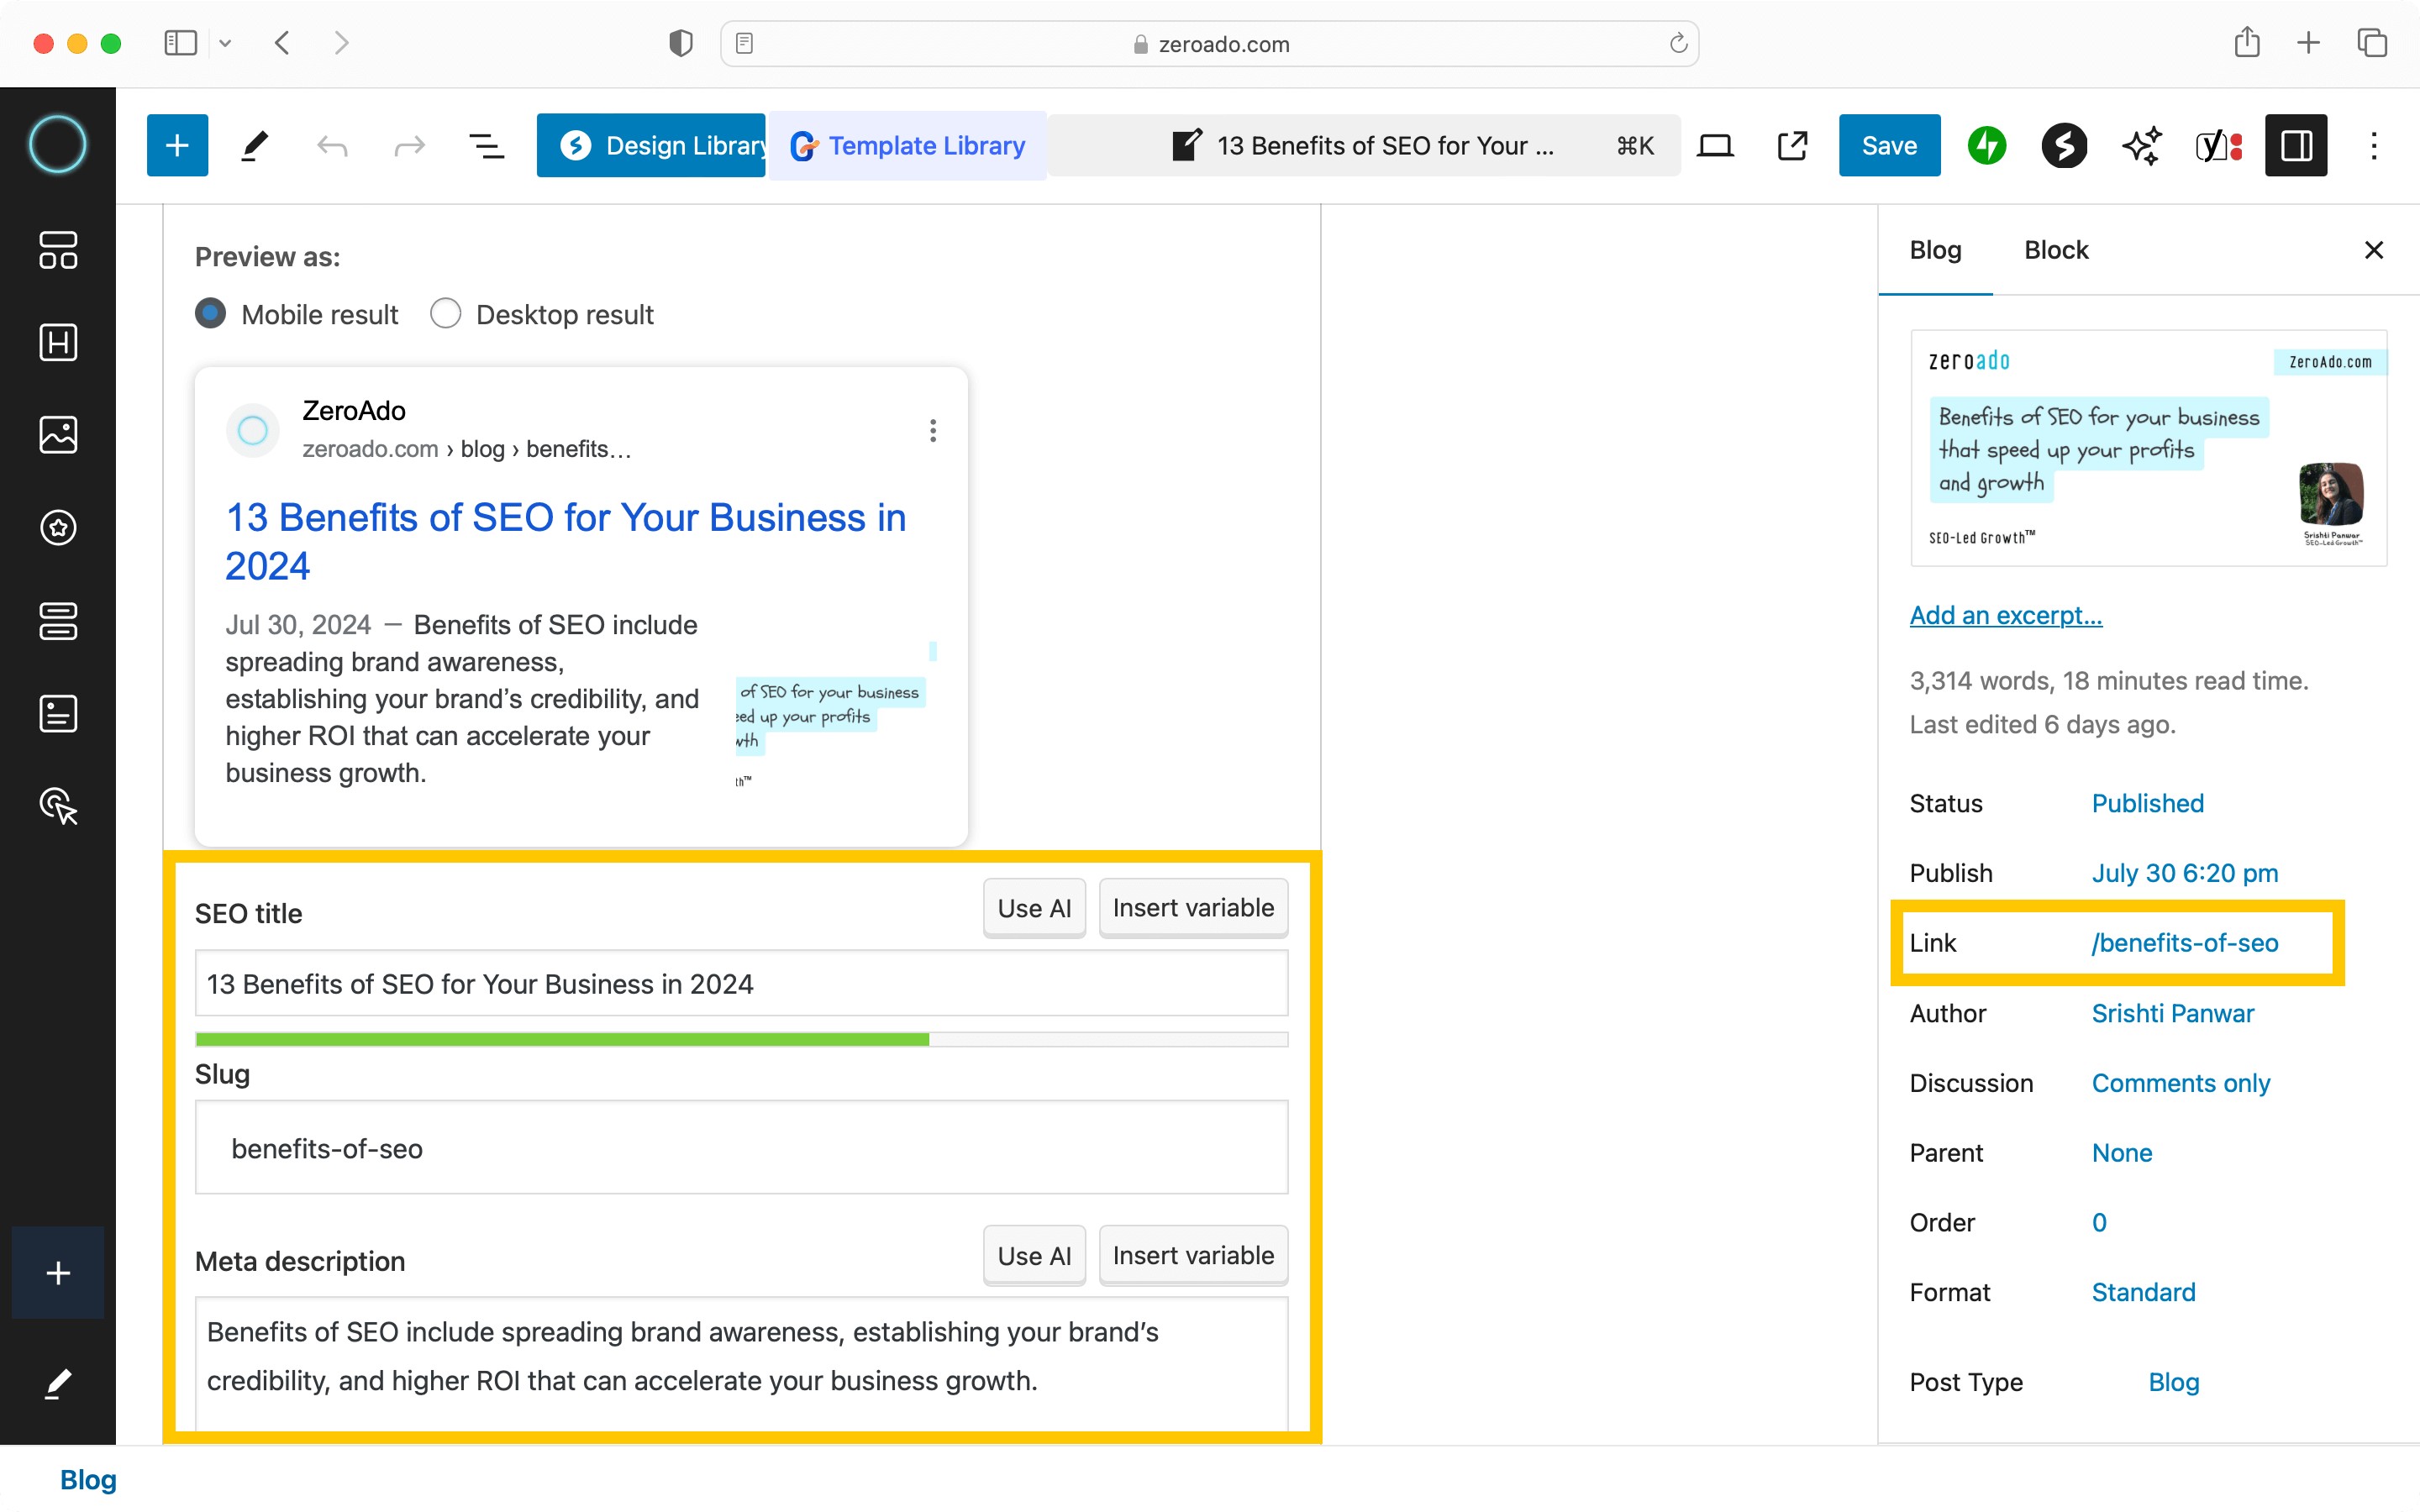Screen dimensions: 2420x1512
Task: Click the ZeroAdo circle logo in sidebar
Action: 58,145
